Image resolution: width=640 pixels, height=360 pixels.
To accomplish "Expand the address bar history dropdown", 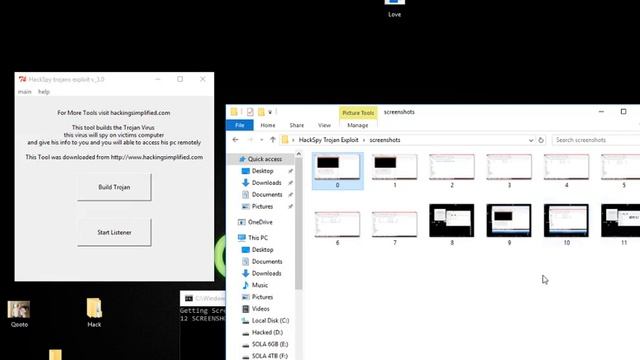I will click(531, 140).
